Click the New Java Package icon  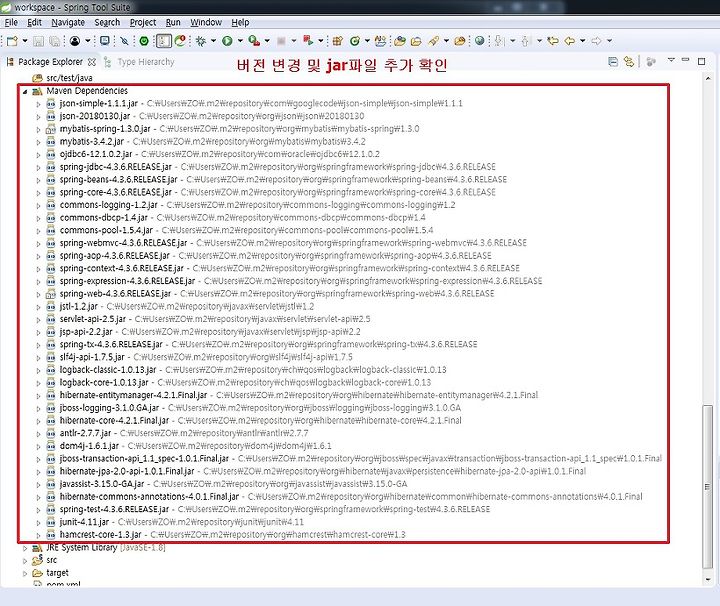[338, 41]
